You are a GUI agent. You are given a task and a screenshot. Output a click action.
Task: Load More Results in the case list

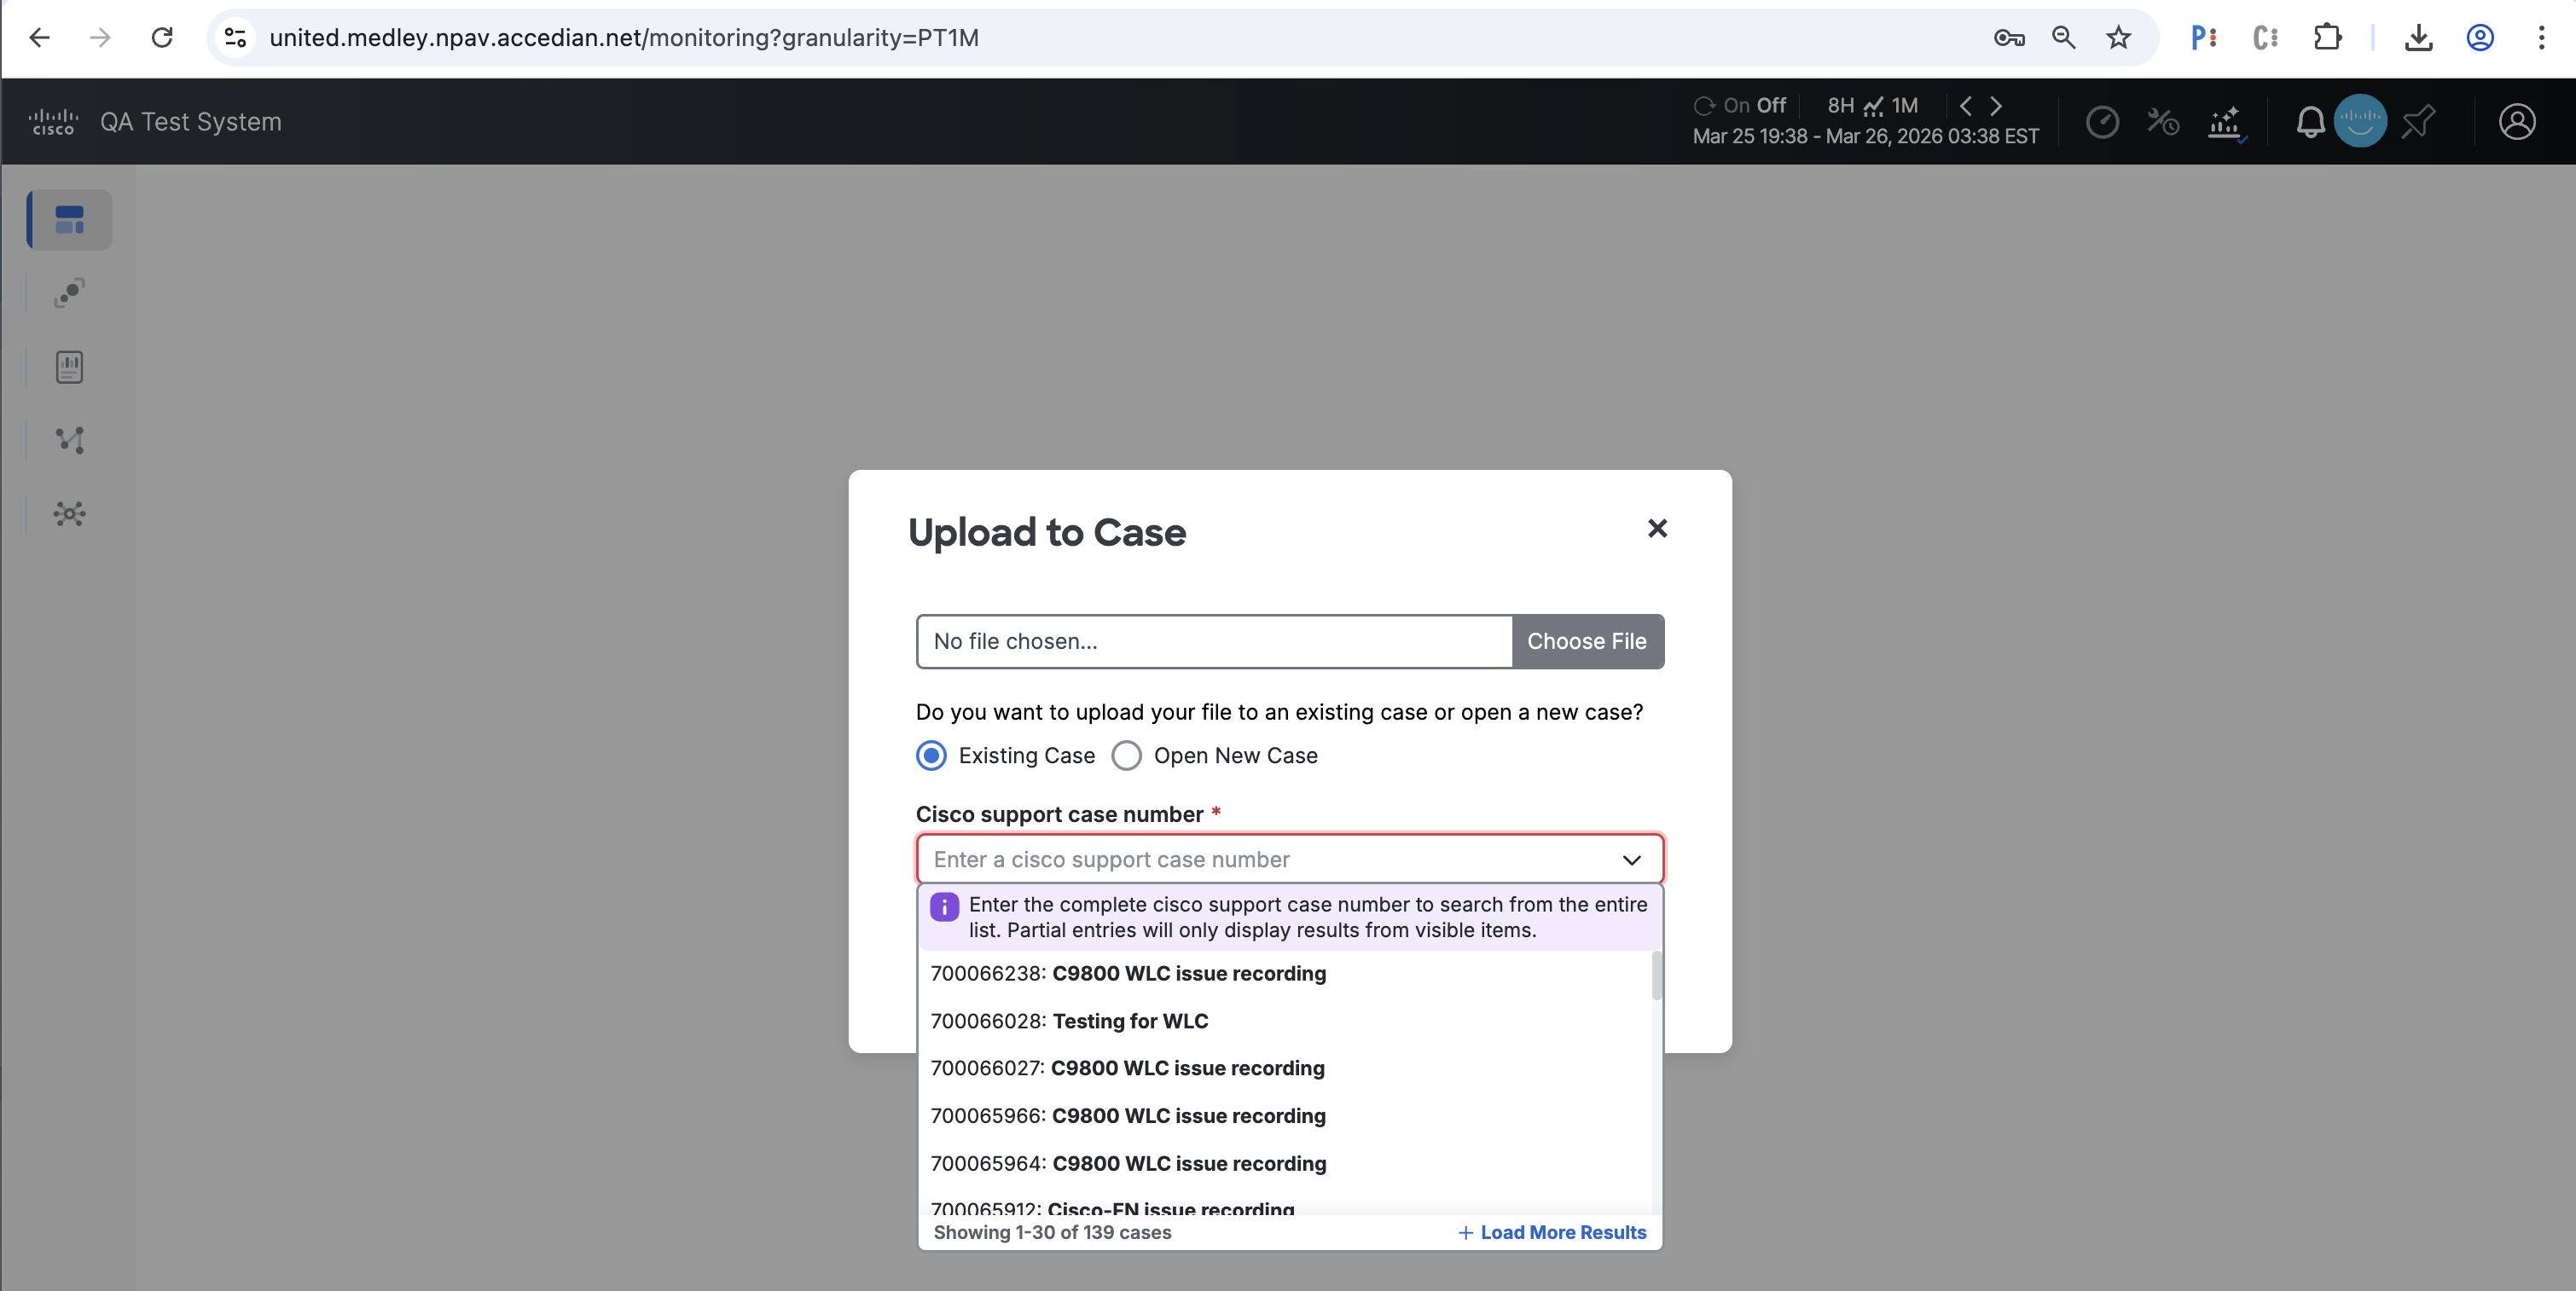pyautogui.click(x=1551, y=1233)
